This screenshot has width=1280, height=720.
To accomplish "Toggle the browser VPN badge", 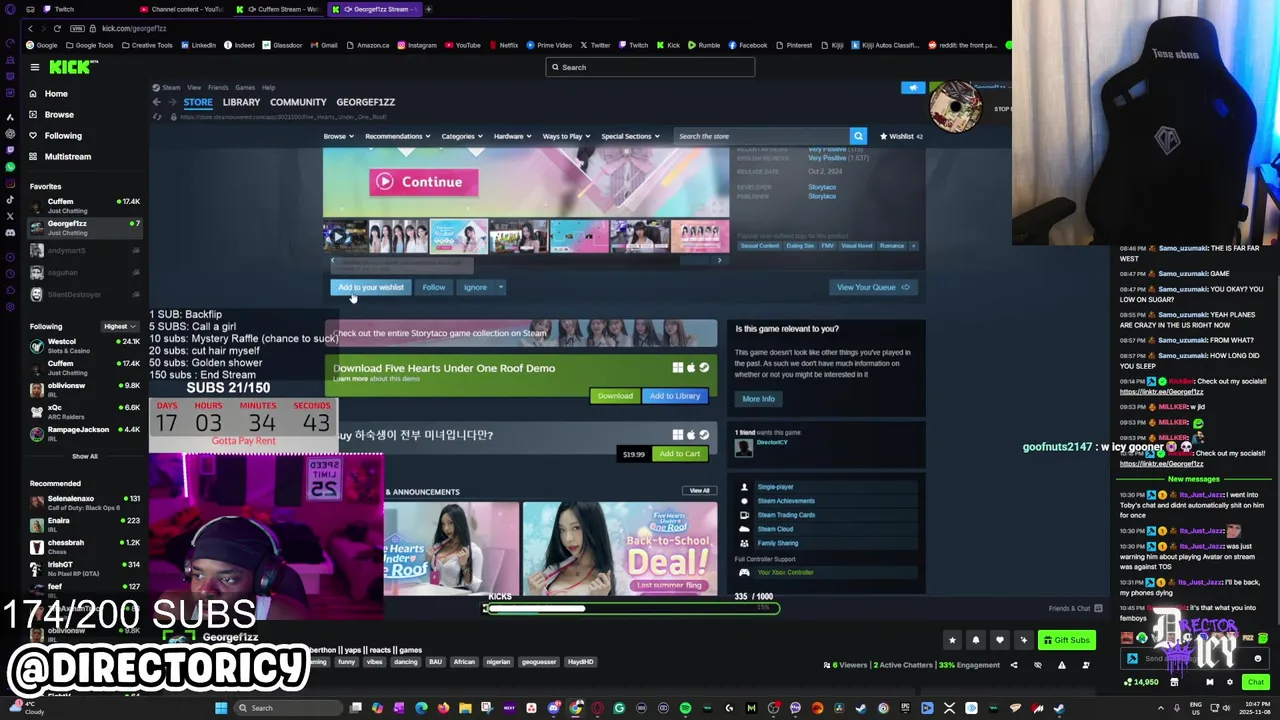I will tap(78, 28).
